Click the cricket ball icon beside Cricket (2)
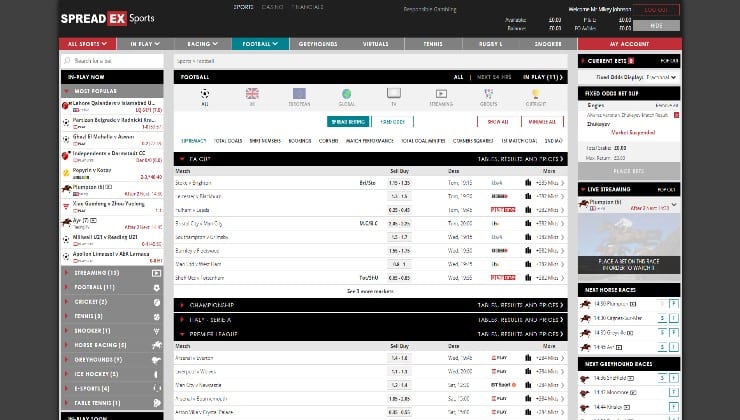The width and height of the screenshot is (740, 420). [x=157, y=302]
